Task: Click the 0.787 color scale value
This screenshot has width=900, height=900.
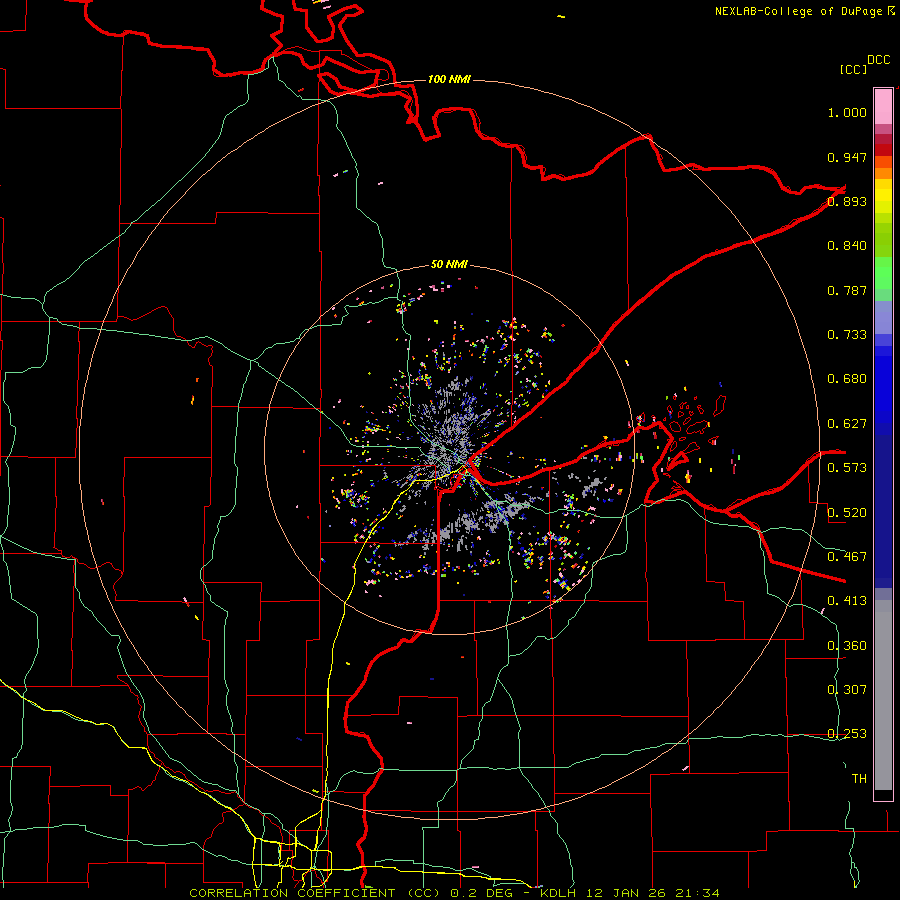Action: (847, 290)
